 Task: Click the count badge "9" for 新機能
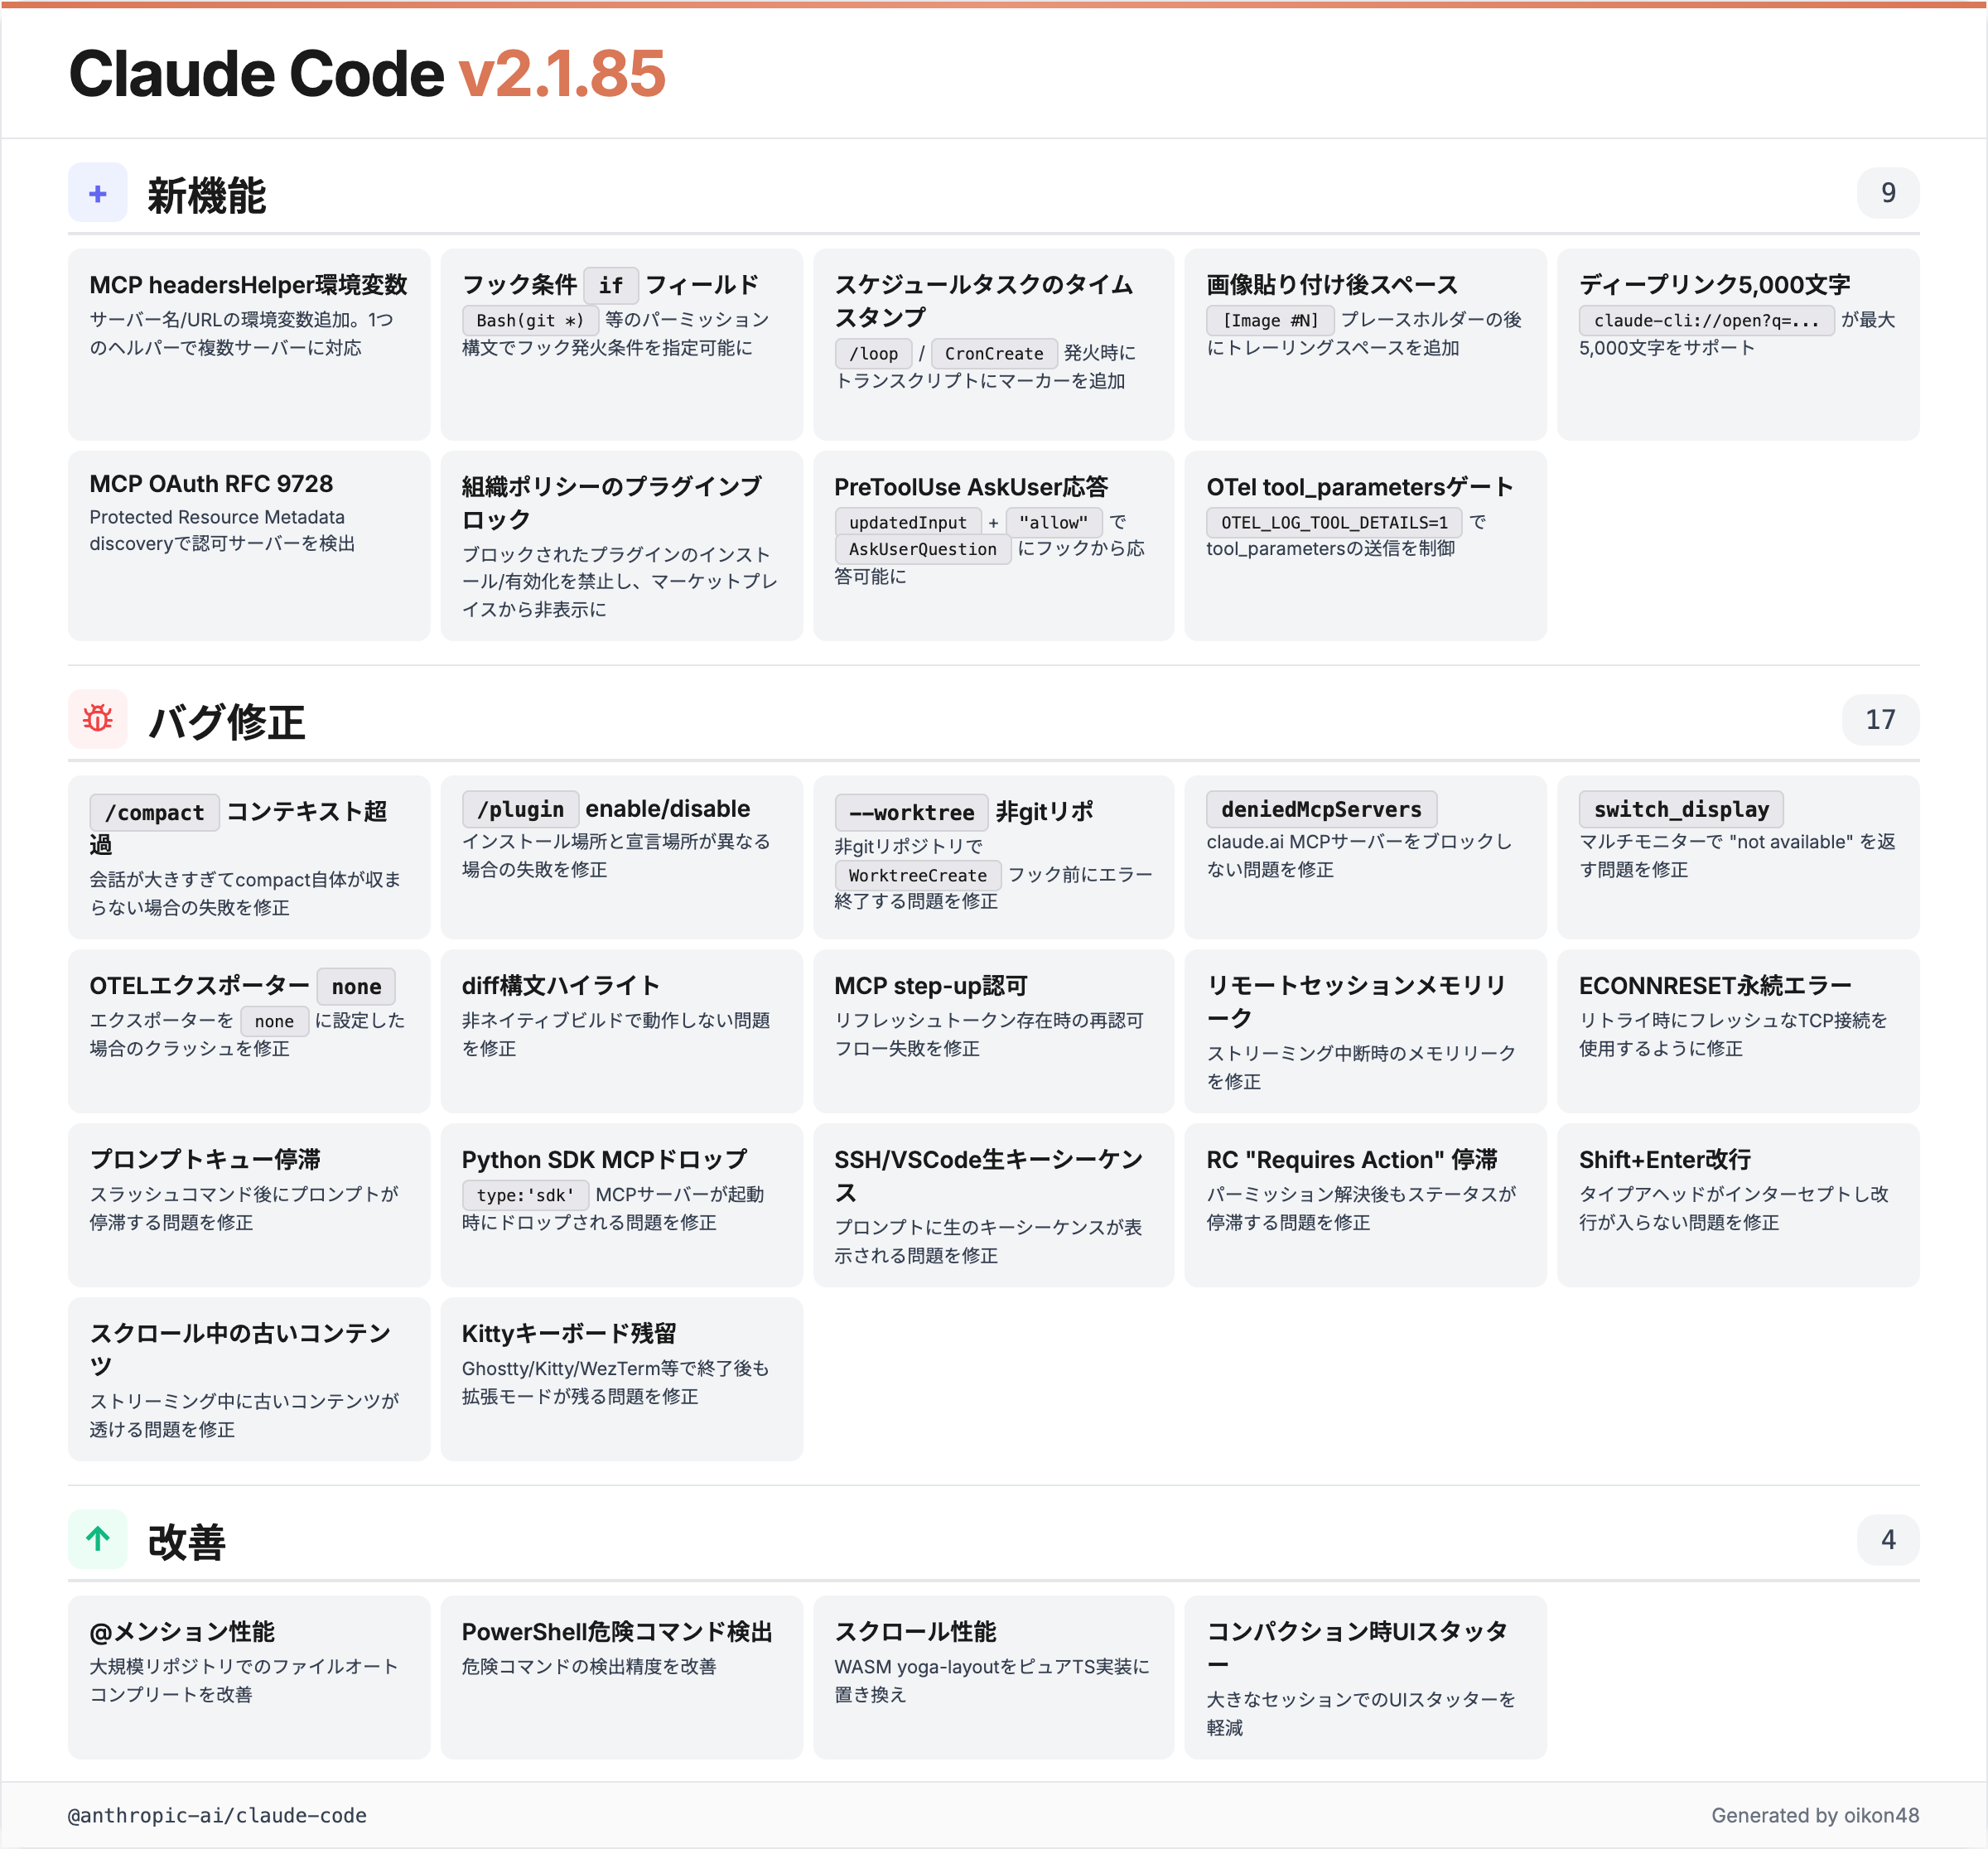tap(1888, 193)
